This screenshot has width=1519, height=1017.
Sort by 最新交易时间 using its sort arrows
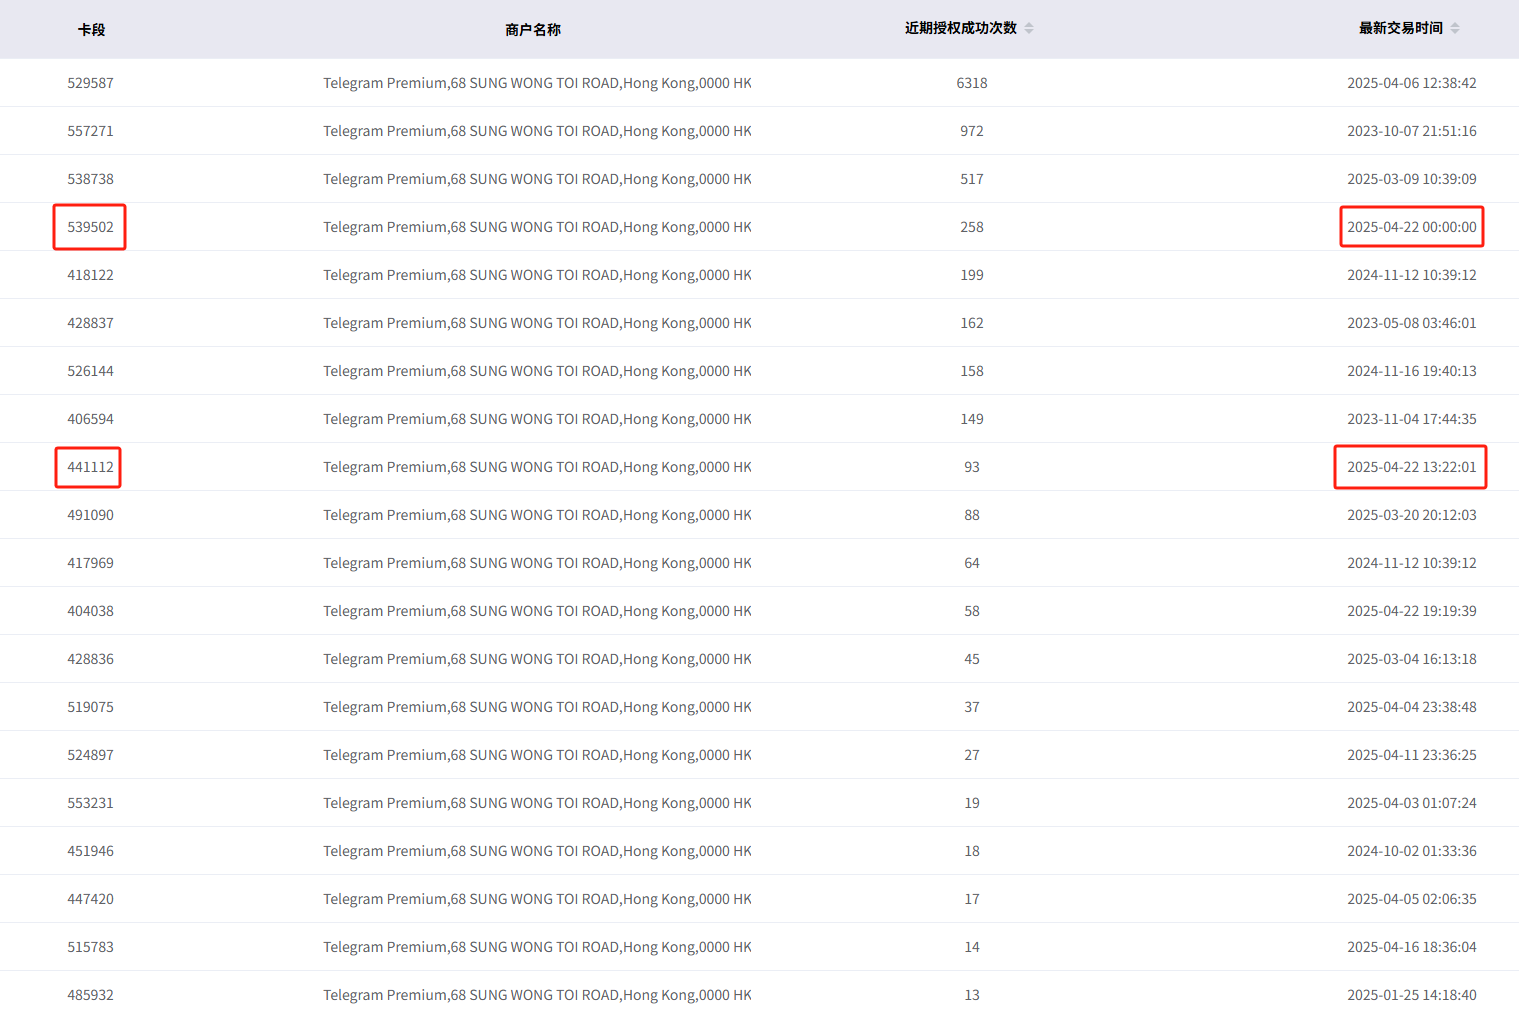click(x=1455, y=28)
